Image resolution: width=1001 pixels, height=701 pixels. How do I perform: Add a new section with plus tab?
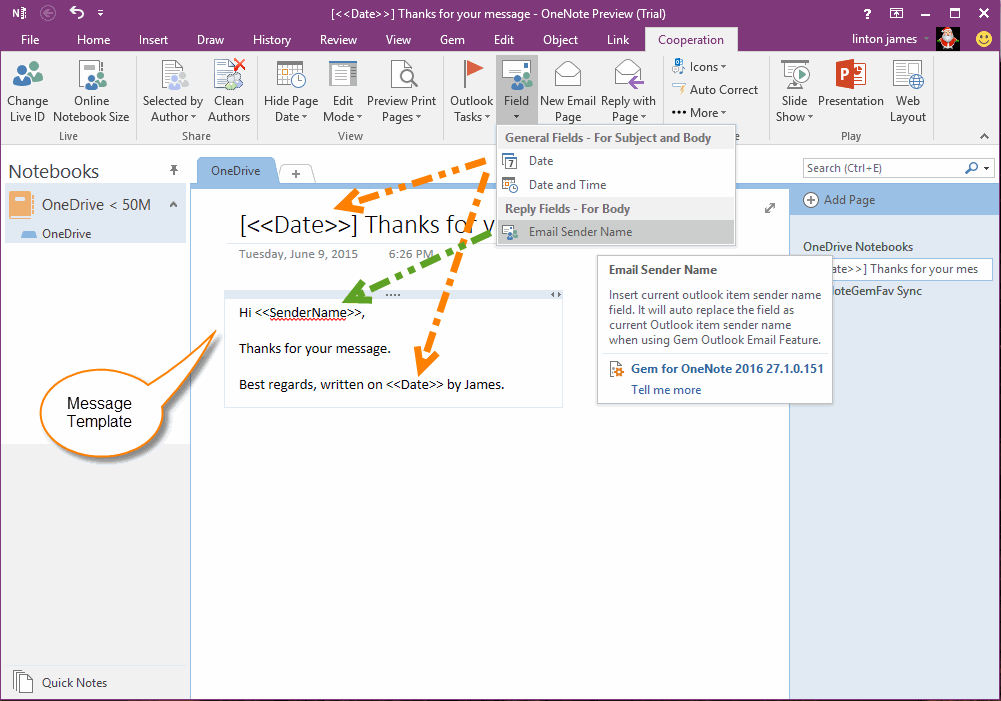point(296,174)
